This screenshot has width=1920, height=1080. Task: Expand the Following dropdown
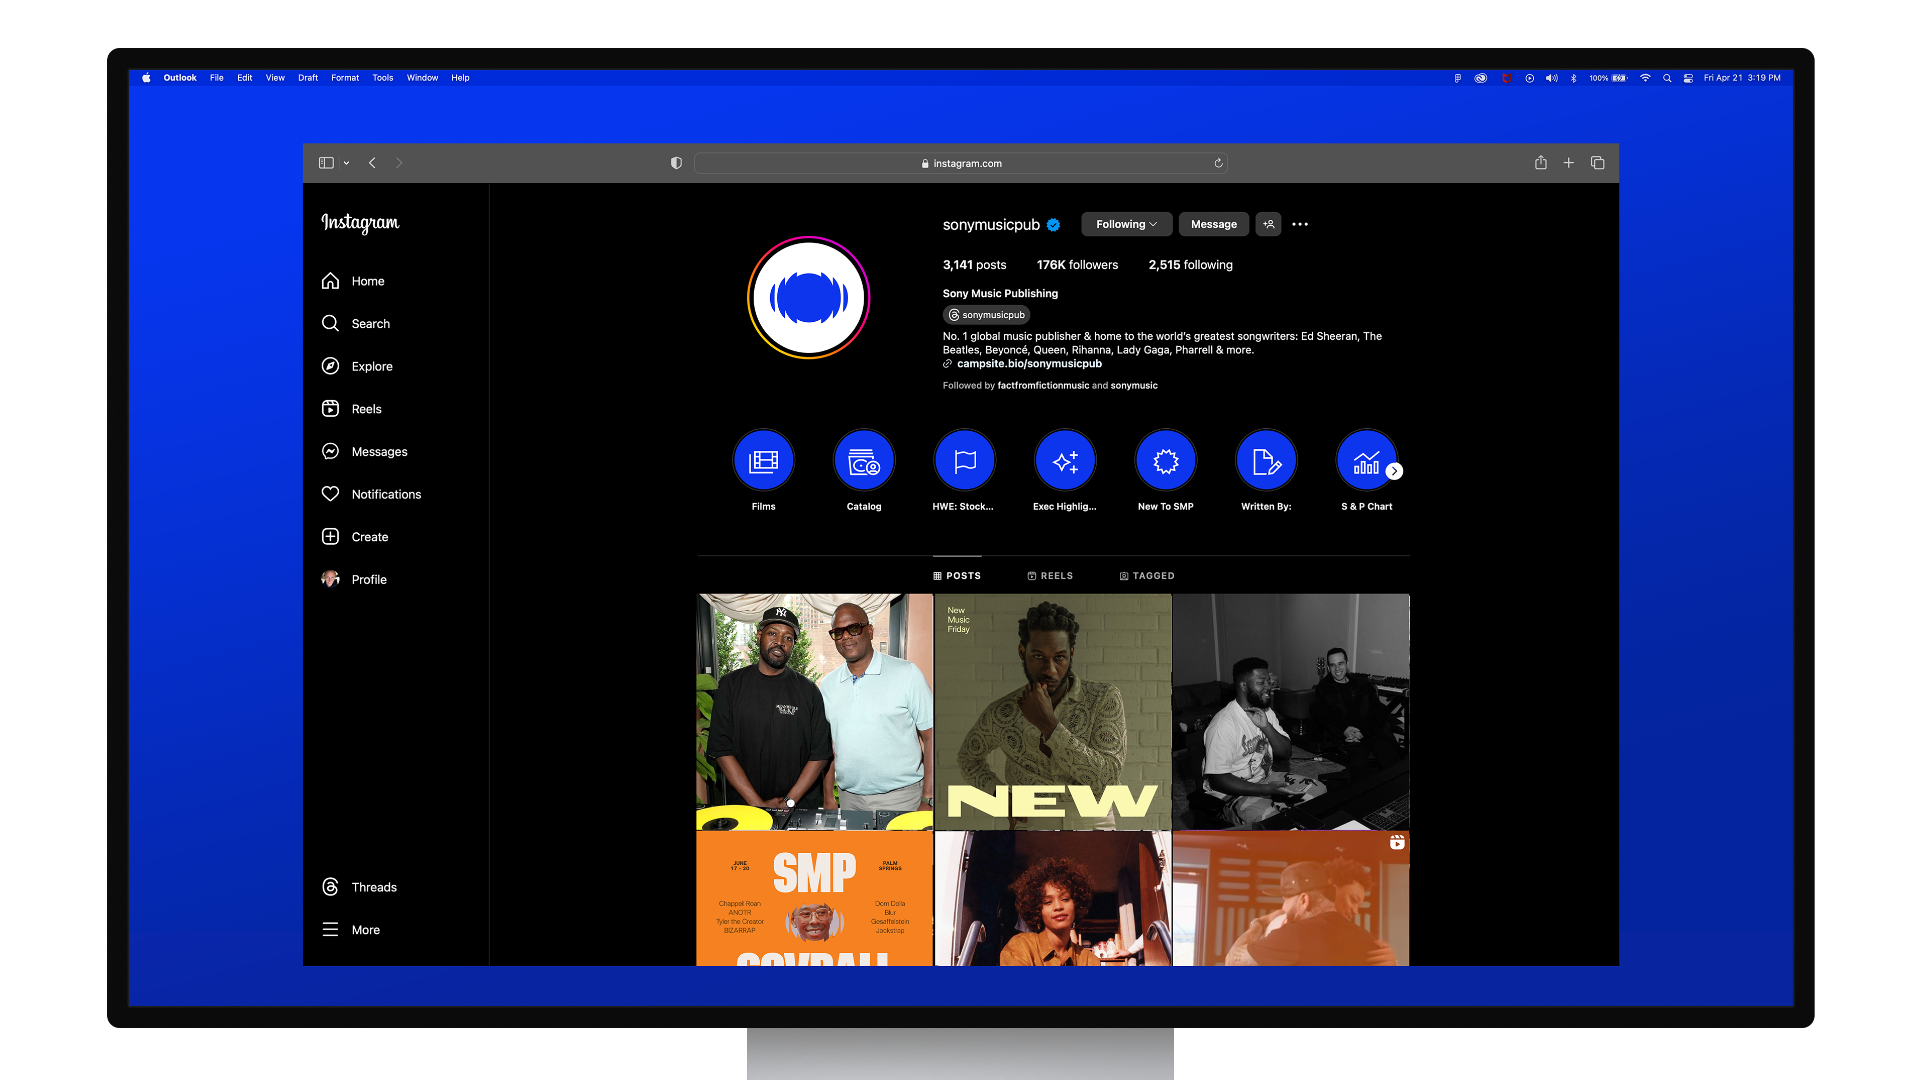coord(1127,224)
